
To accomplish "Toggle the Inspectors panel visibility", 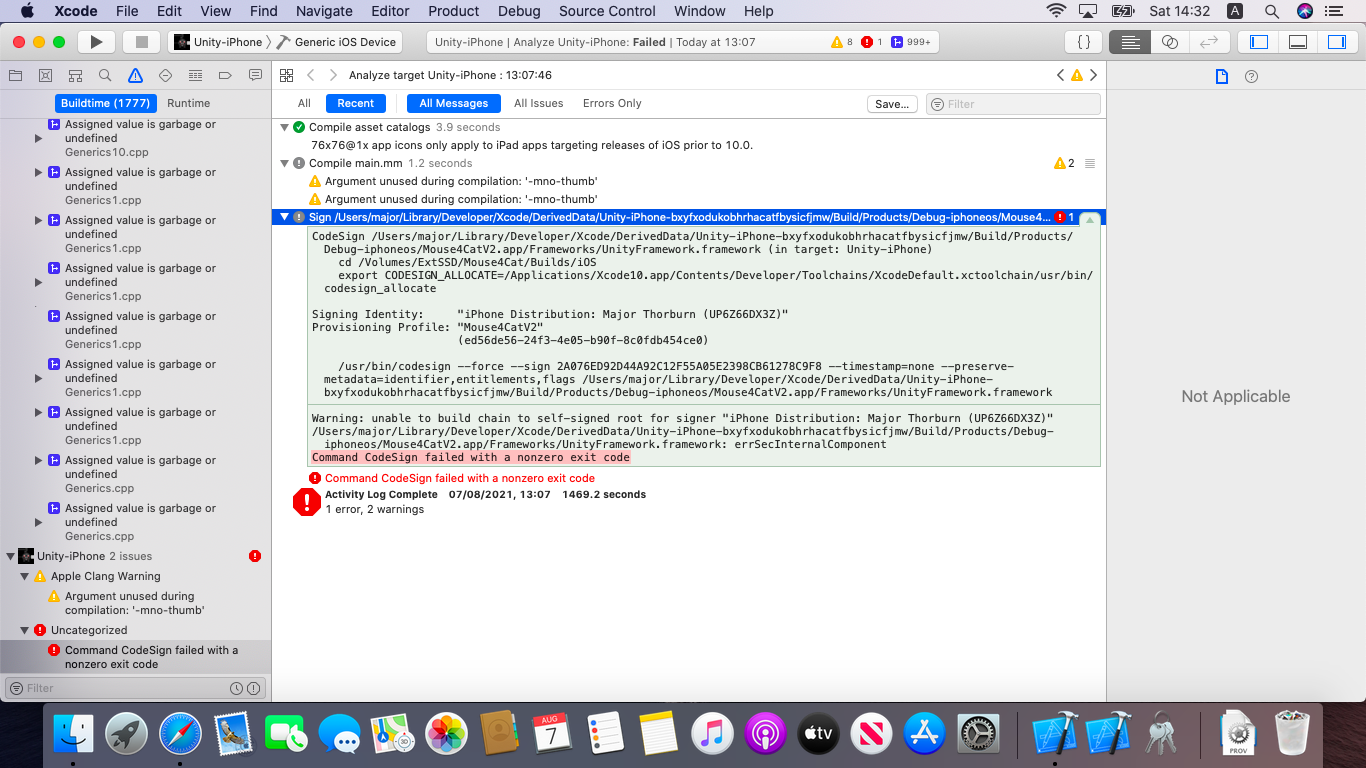I will pyautogui.click(x=1336, y=42).
